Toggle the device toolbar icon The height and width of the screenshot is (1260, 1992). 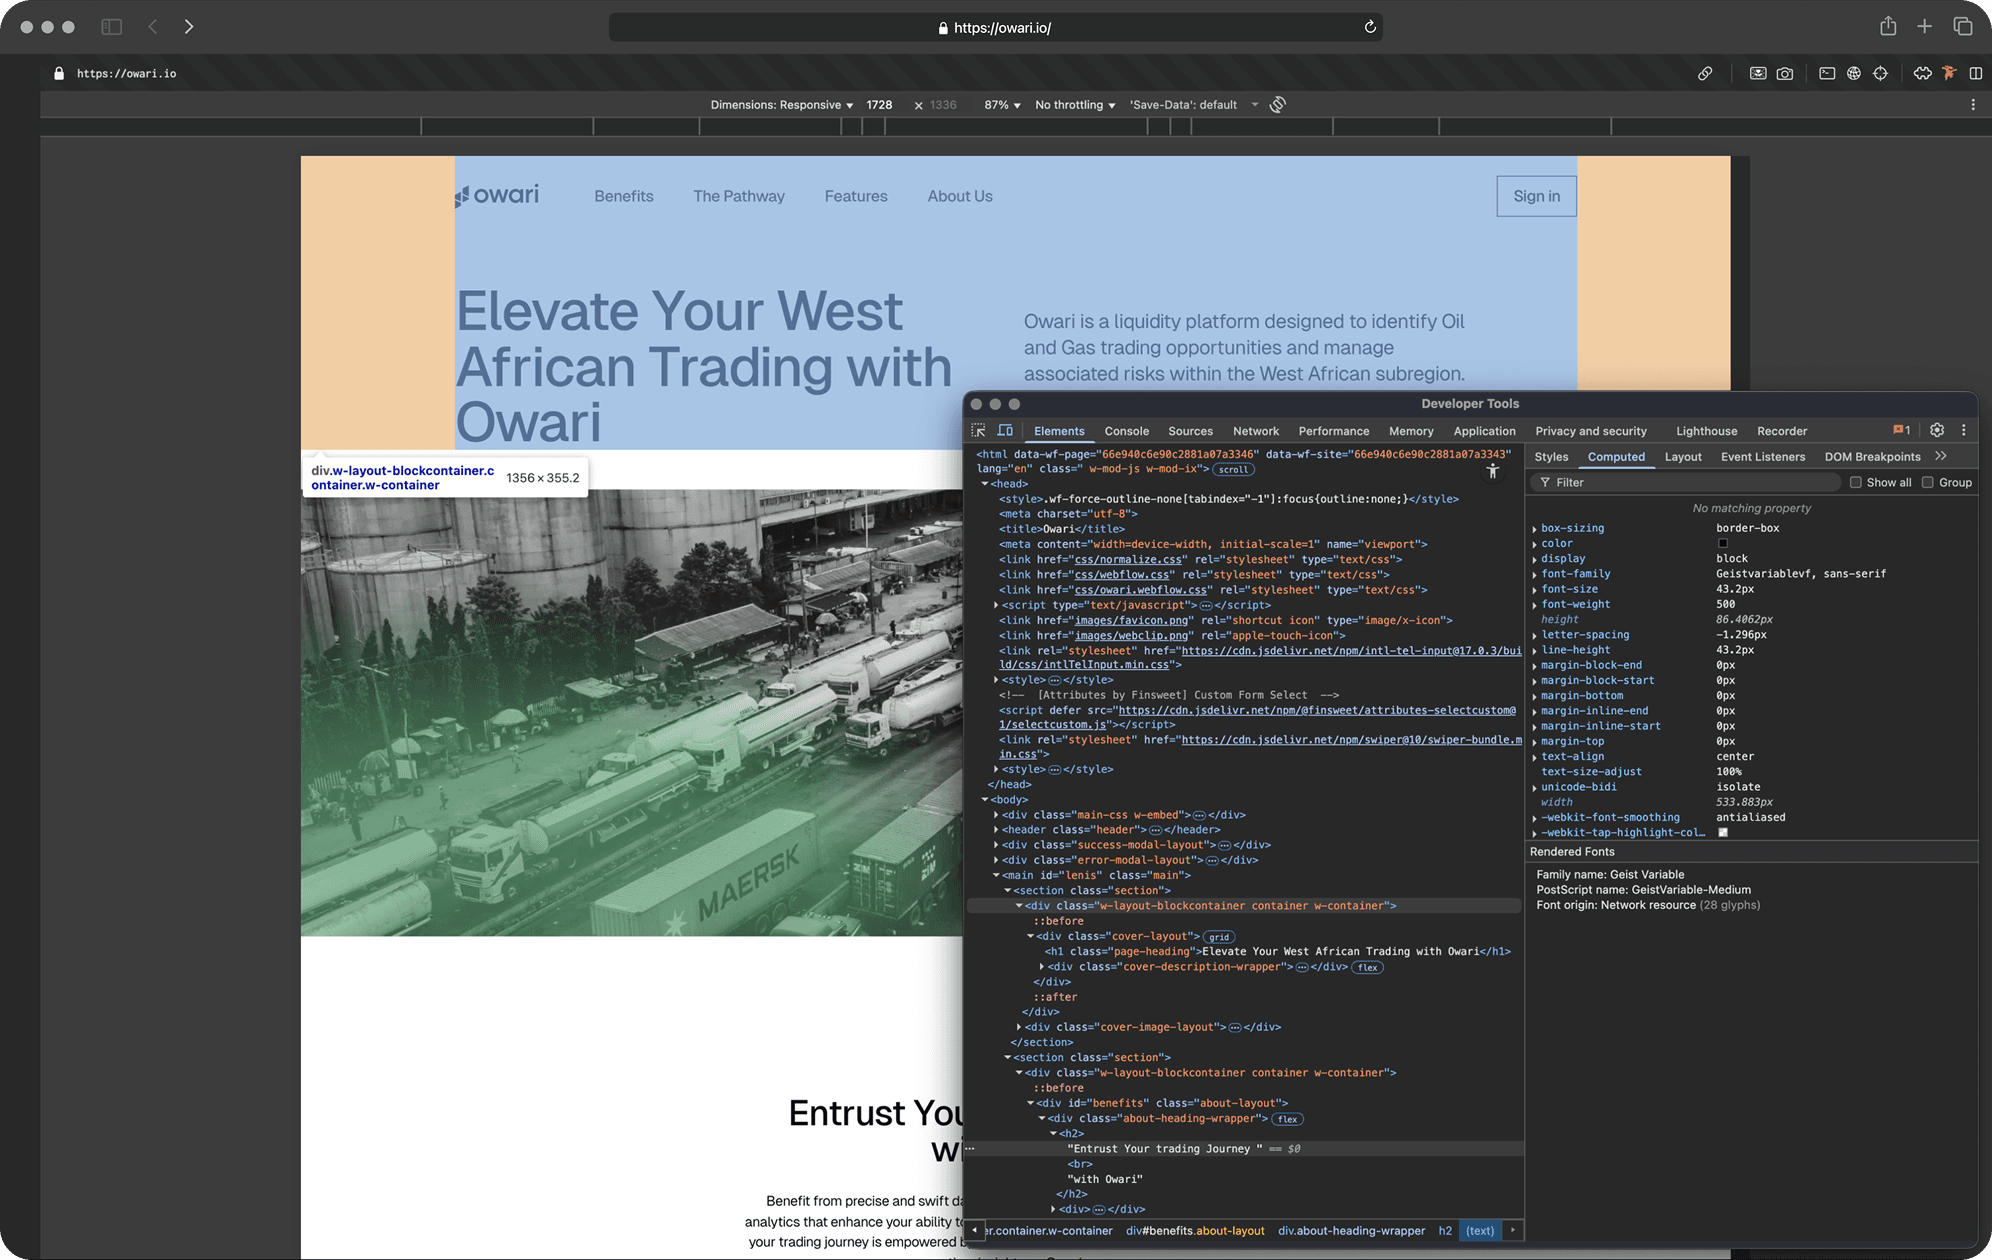click(x=1005, y=431)
